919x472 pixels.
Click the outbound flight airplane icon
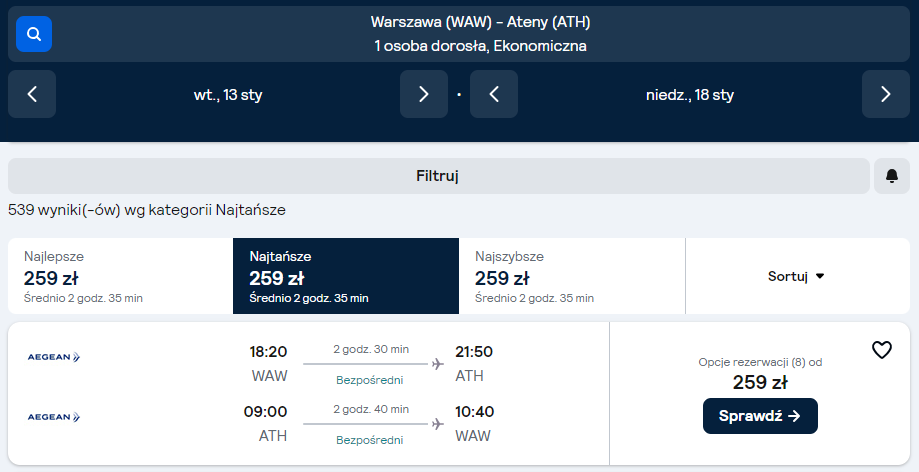pyautogui.click(x=438, y=364)
